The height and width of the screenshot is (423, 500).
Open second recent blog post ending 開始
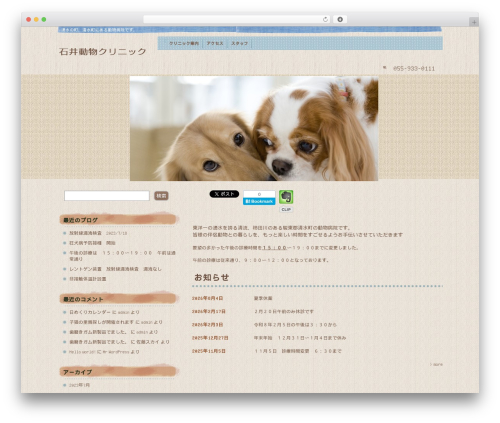(x=92, y=243)
